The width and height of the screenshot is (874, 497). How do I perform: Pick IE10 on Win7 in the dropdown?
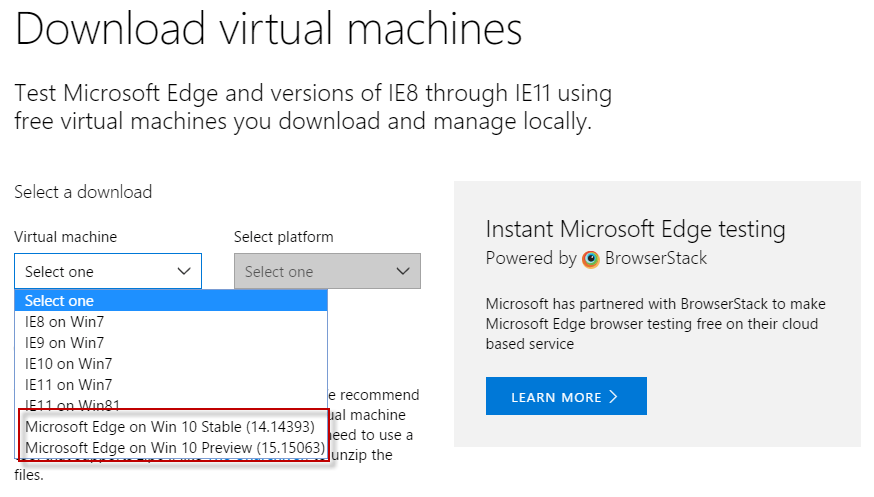click(x=68, y=364)
